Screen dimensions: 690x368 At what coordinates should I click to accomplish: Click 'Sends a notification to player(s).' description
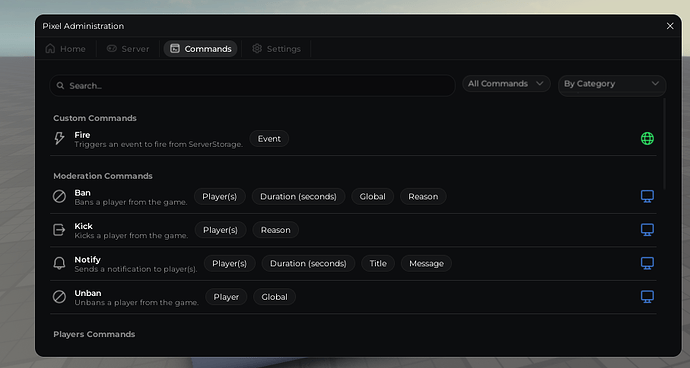point(136,269)
